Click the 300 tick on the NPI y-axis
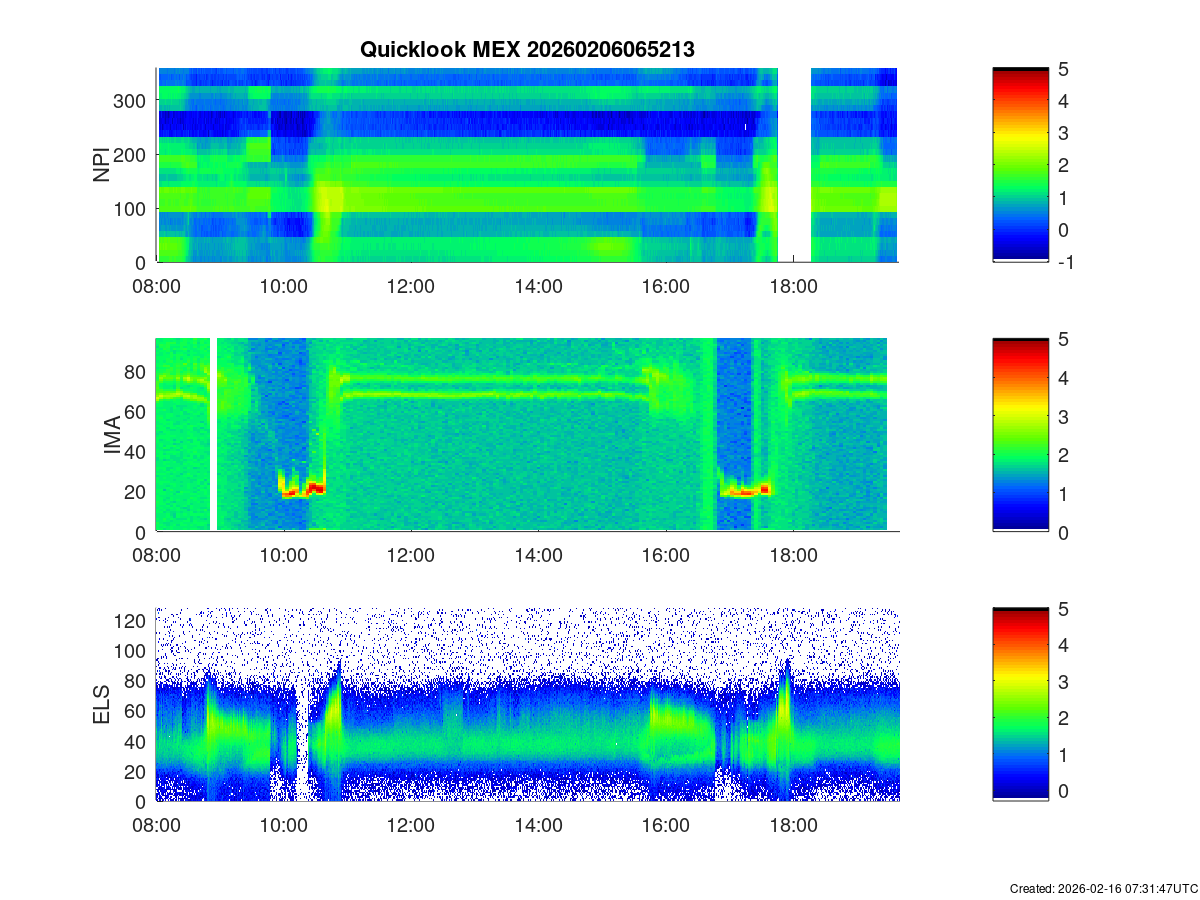The width and height of the screenshot is (1200, 900). pos(134,100)
